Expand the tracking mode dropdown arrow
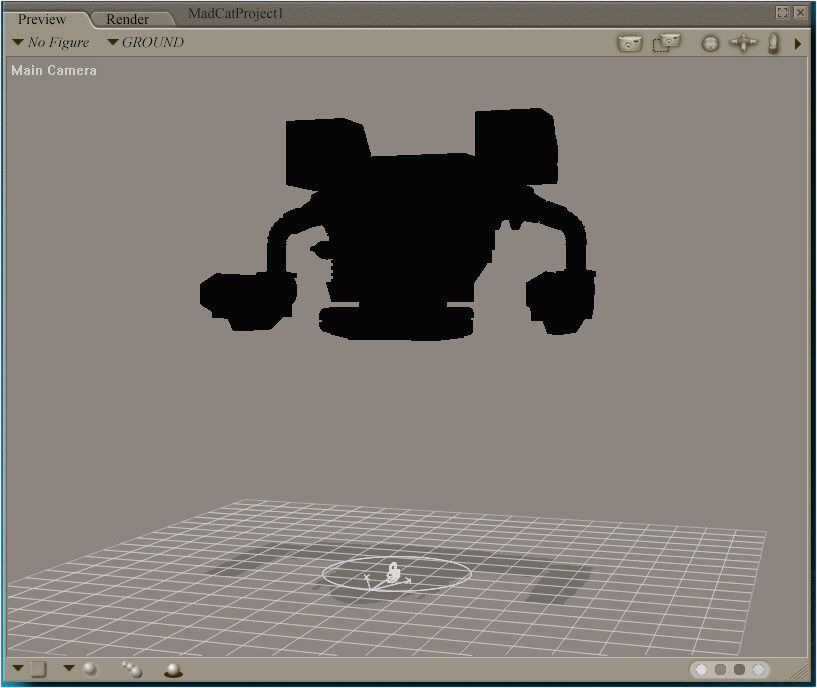This screenshot has height=688, width=817. [x=69, y=668]
